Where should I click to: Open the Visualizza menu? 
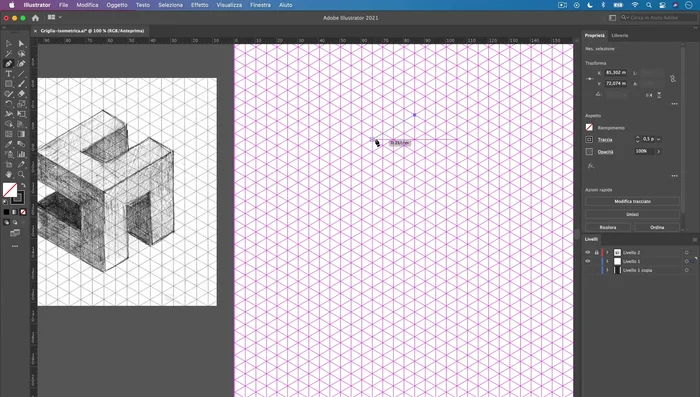(x=229, y=5)
